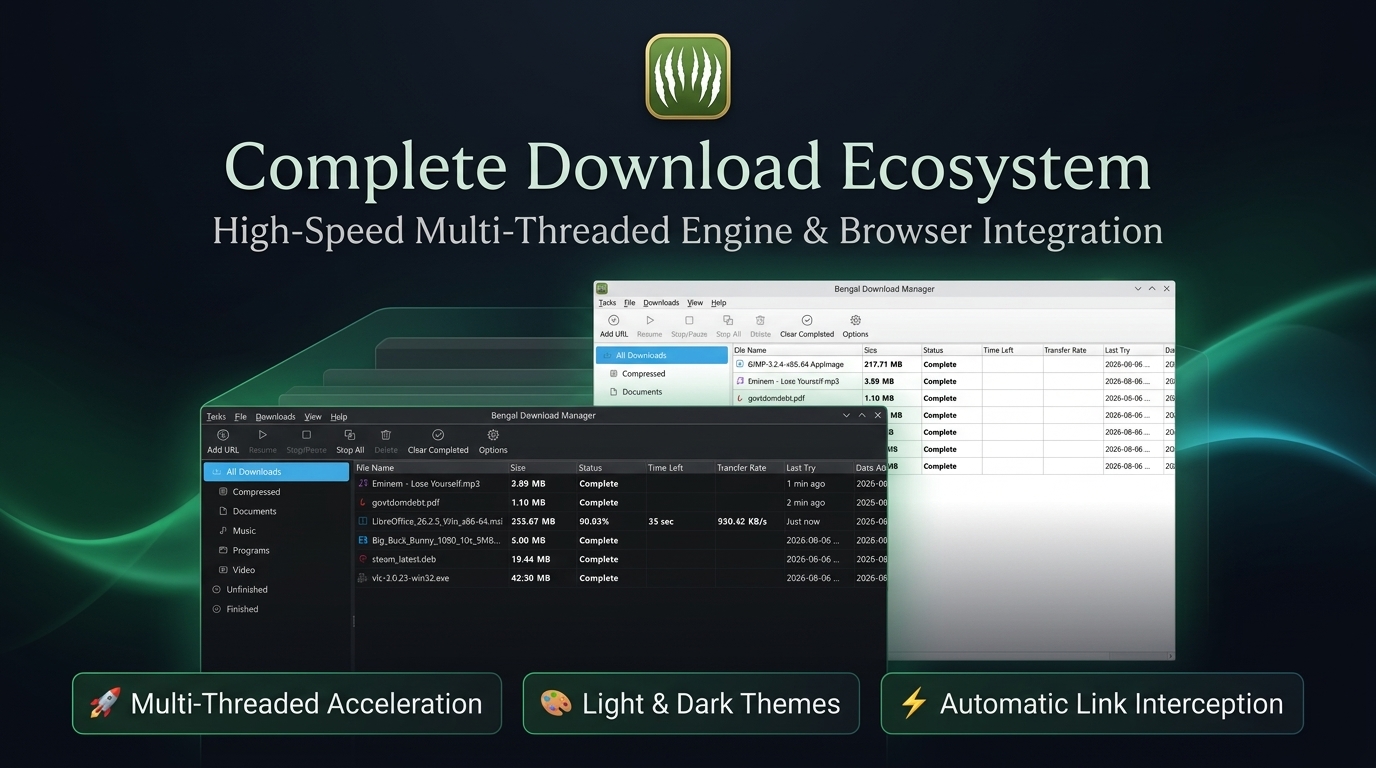Click the Stop All icon in the light window
Image resolution: width=1376 pixels, height=768 pixels.
click(x=728, y=321)
